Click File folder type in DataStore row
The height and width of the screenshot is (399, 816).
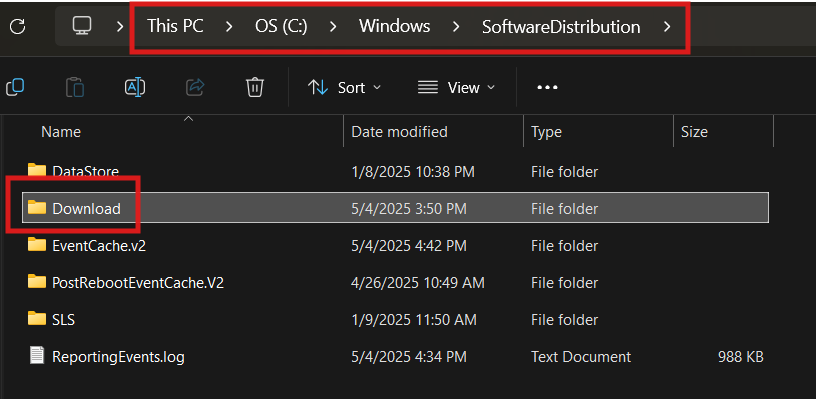pyautogui.click(x=565, y=171)
